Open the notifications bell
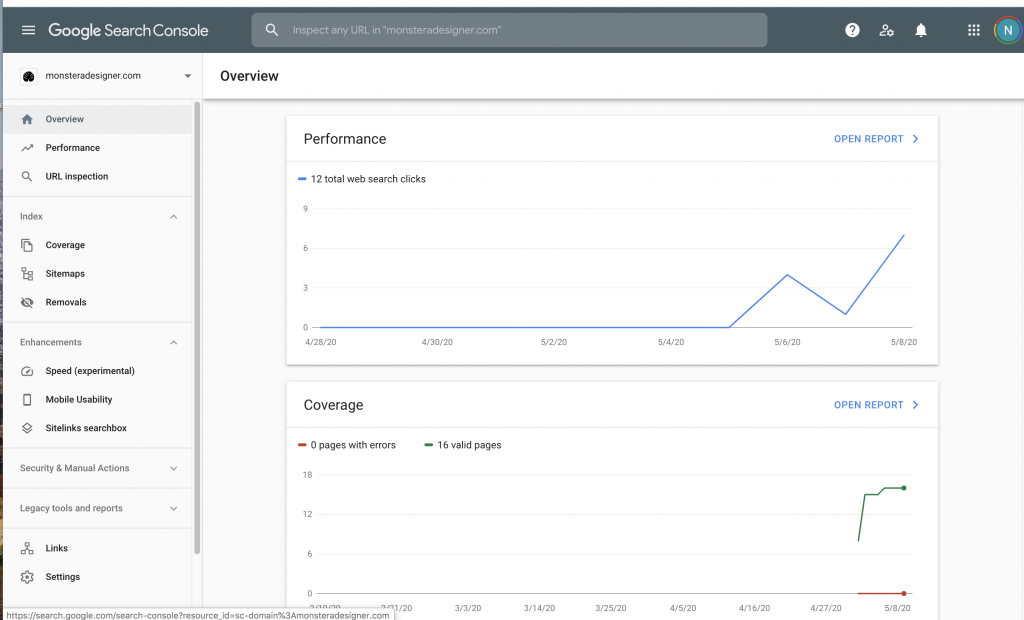This screenshot has height=620, width=1024. (x=921, y=30)
